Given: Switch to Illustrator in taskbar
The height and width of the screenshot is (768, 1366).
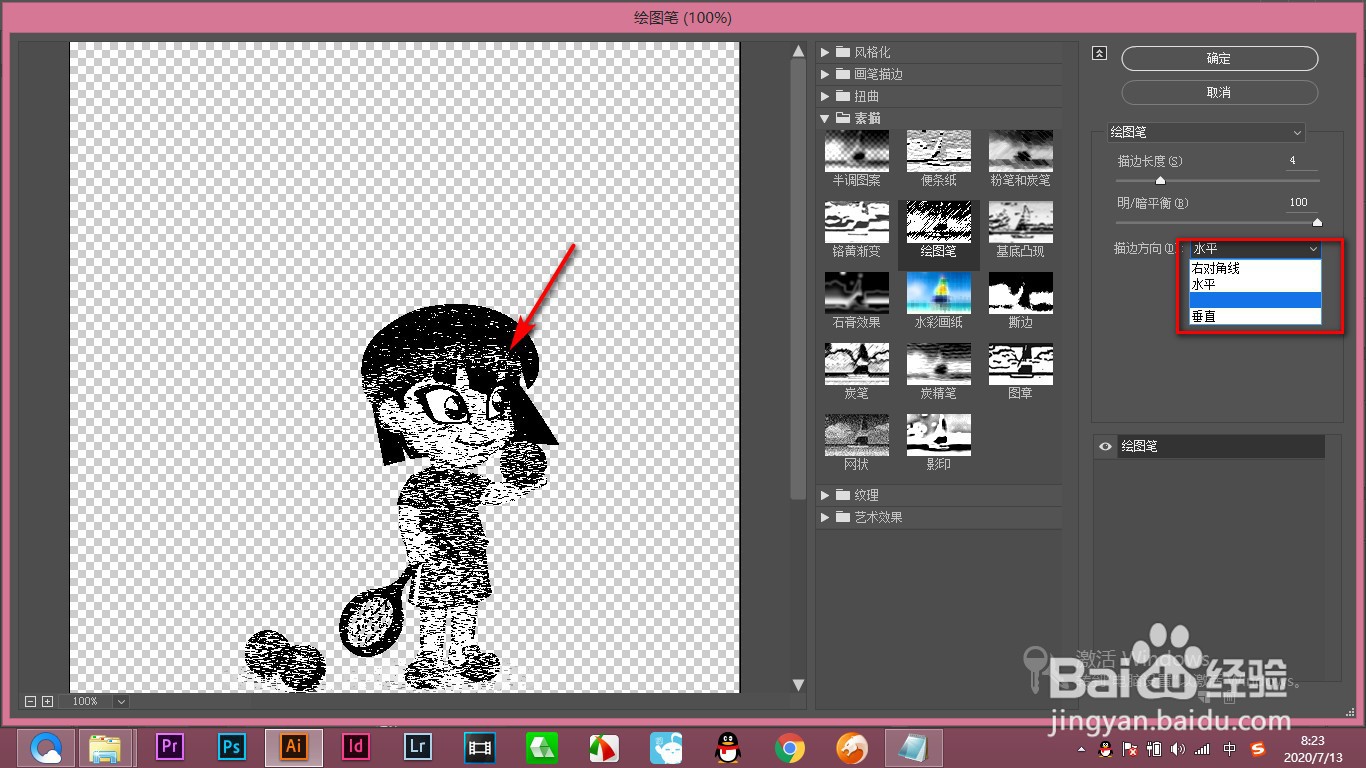Looking at the screenshot, I should click(294, 747).
